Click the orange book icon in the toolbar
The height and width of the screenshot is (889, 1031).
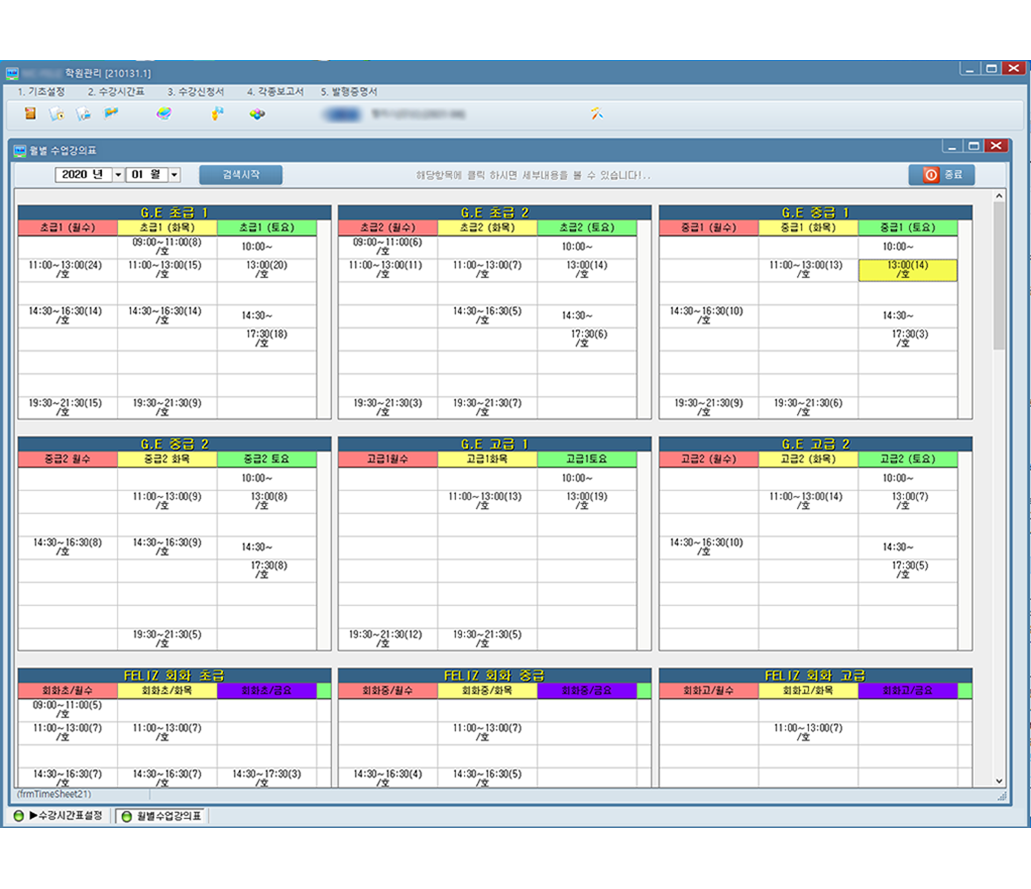[x=30, y=114]
